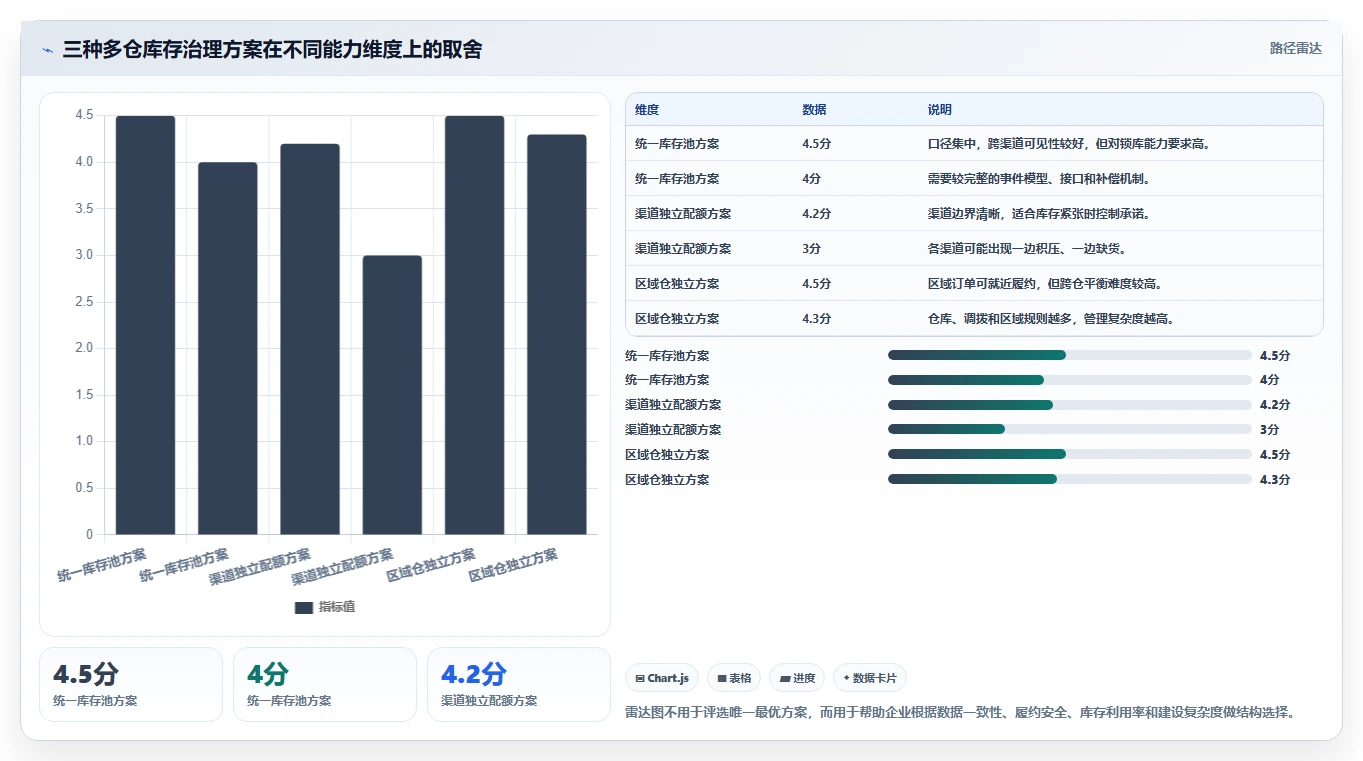The width and height of the screenshot is (1363, 761).
Task: Click the 渠道独立配额方案 label of the 3分 progress bar
Action: pyautogui.click(x=673, y=429)
